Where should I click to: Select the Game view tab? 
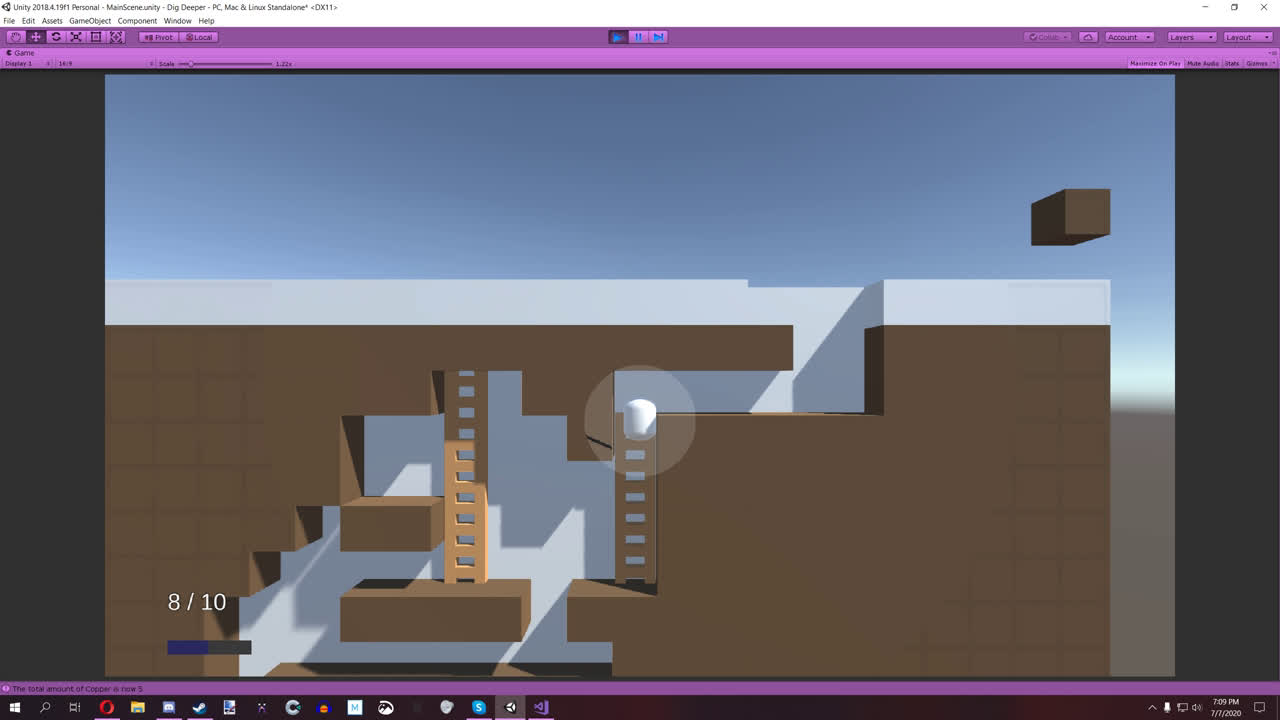[x=21, y=53]
